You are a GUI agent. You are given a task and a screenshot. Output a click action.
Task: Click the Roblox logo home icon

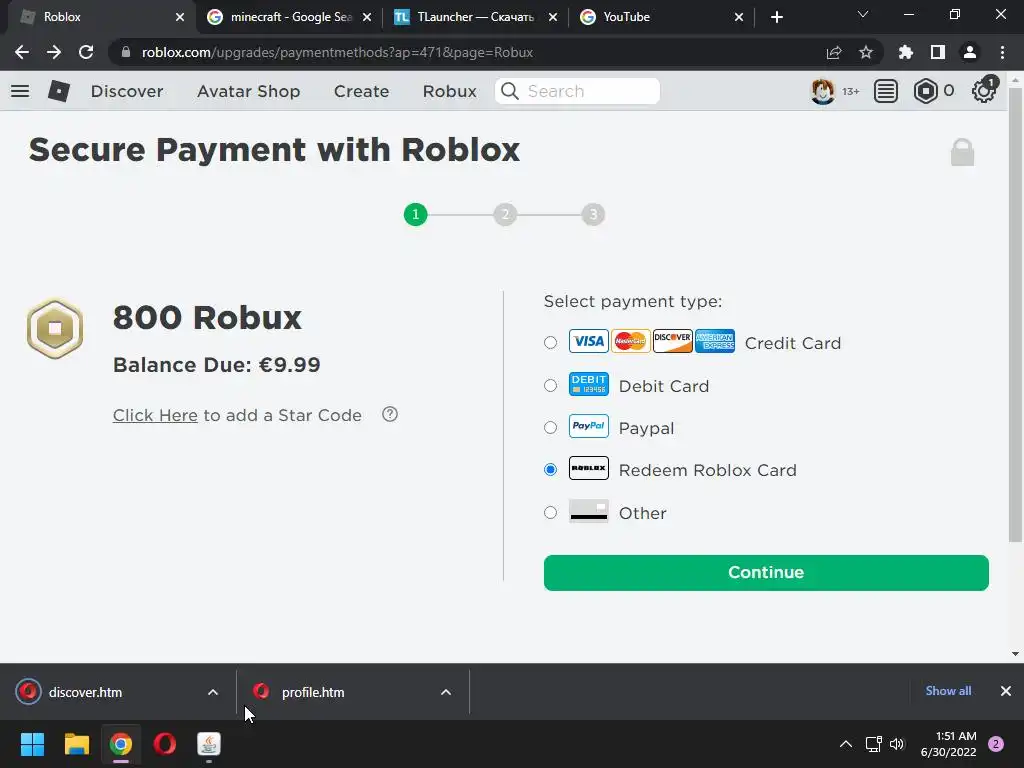[59, 91]
